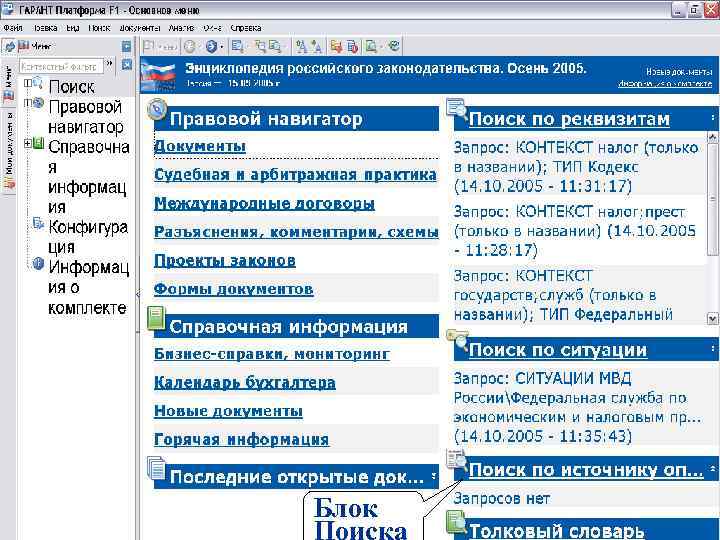Click the compass icon of Правовой навигатор
This screenshot has width=720, height=540.
coord(157,109)
